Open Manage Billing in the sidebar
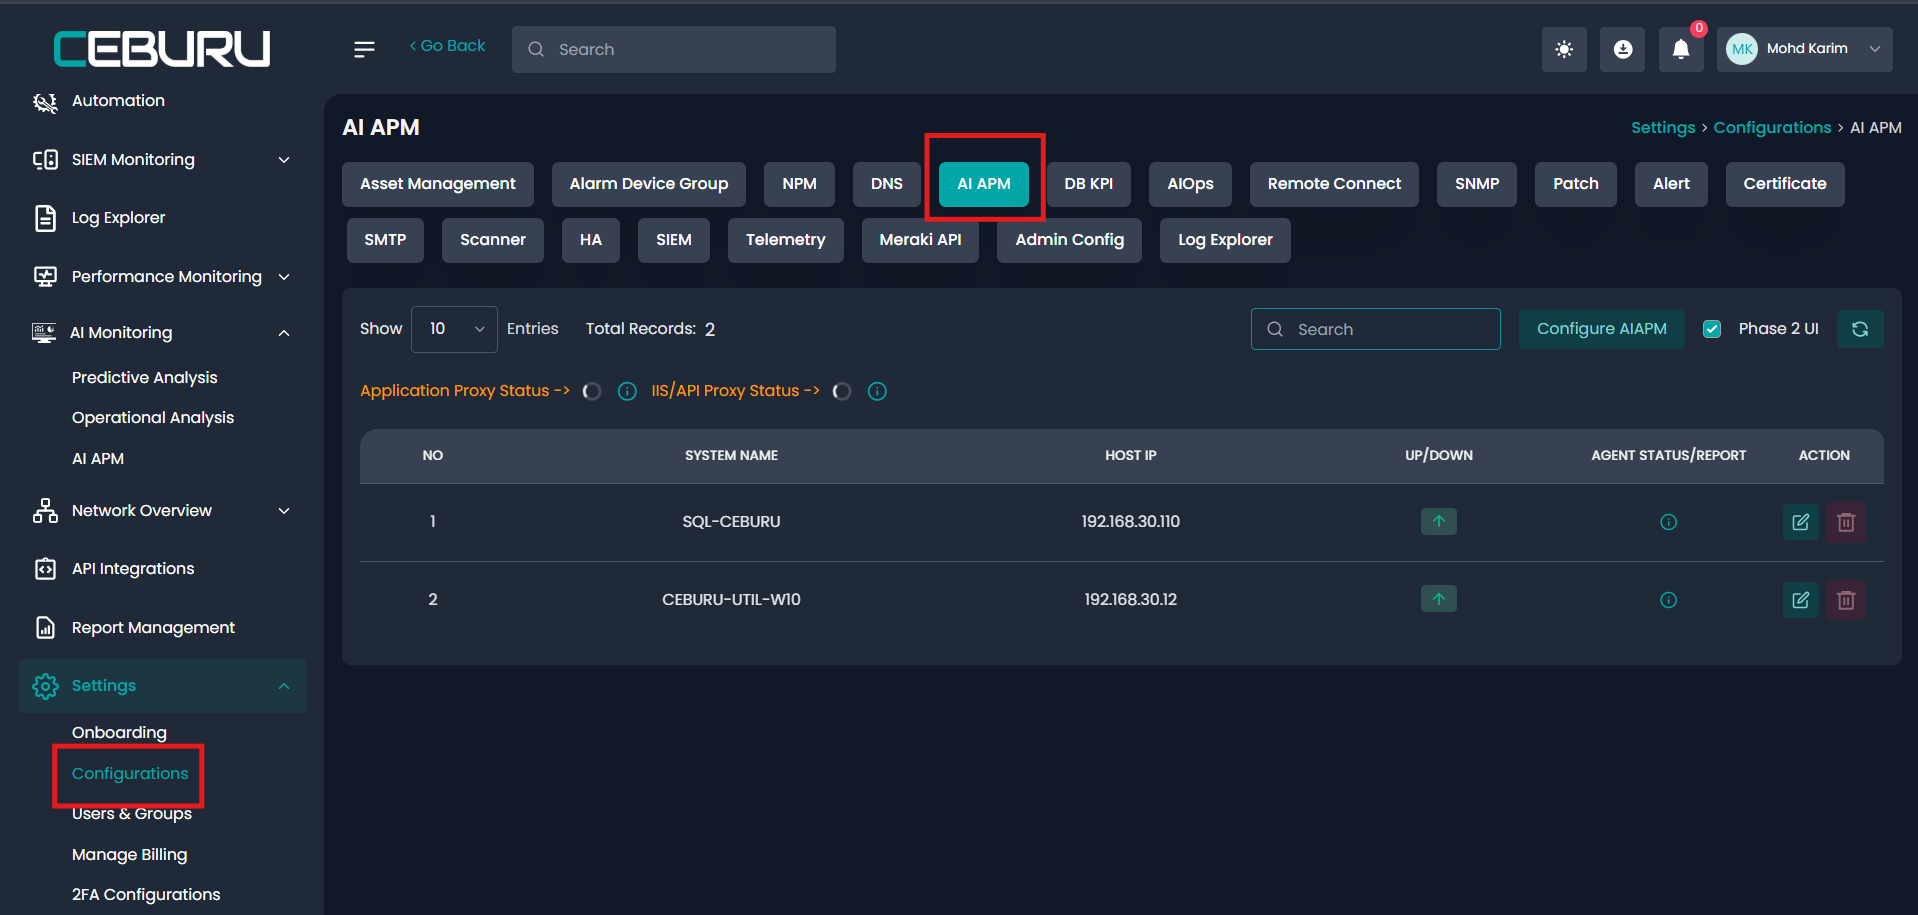Viewport: 1918px width, 915px height. click(129, 855)
